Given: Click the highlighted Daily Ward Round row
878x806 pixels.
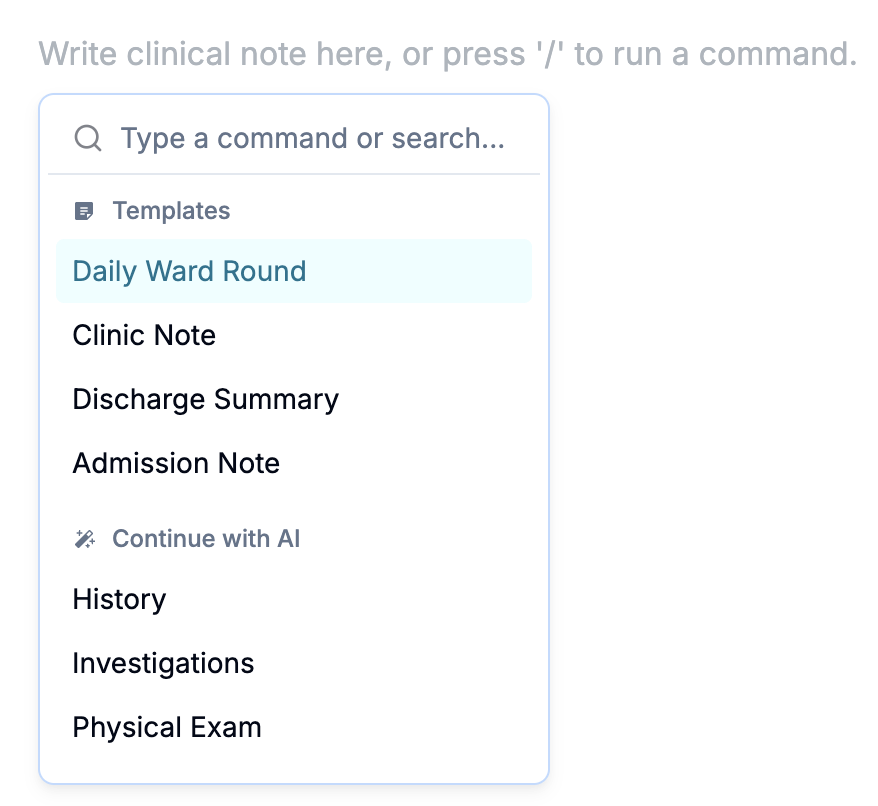Looking at the screenshot, I should pyautogui.click(x=293, y=271).
